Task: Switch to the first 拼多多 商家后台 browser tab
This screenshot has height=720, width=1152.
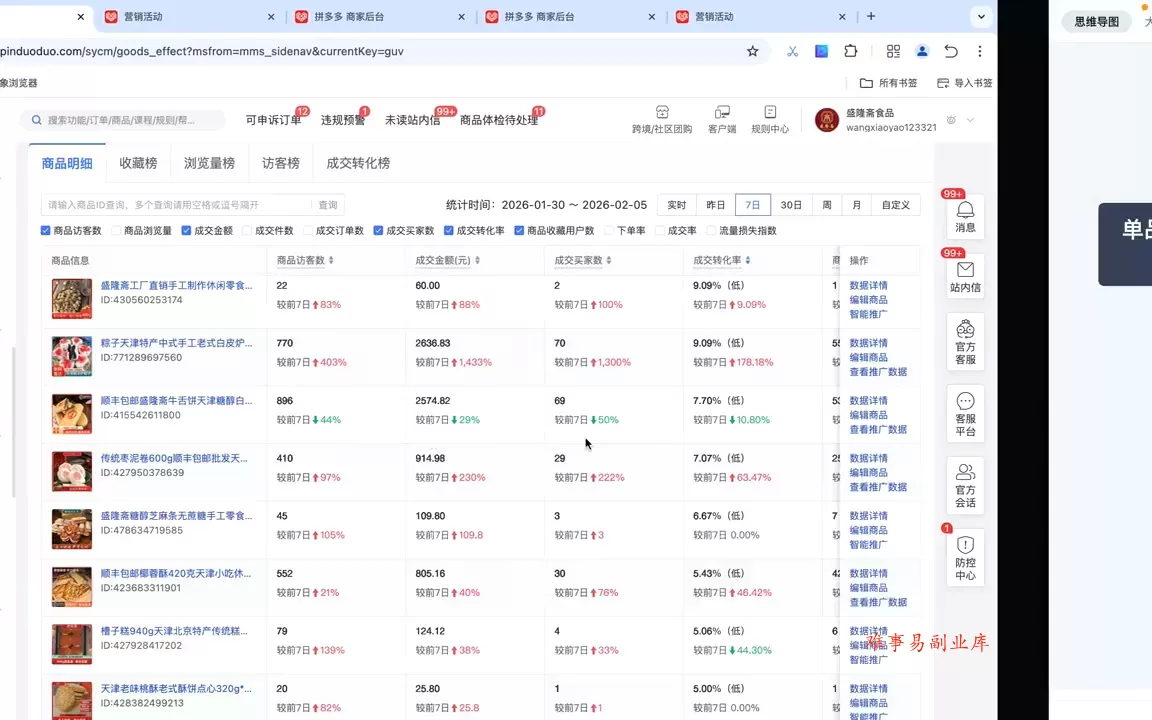Action: coord(379,16)
